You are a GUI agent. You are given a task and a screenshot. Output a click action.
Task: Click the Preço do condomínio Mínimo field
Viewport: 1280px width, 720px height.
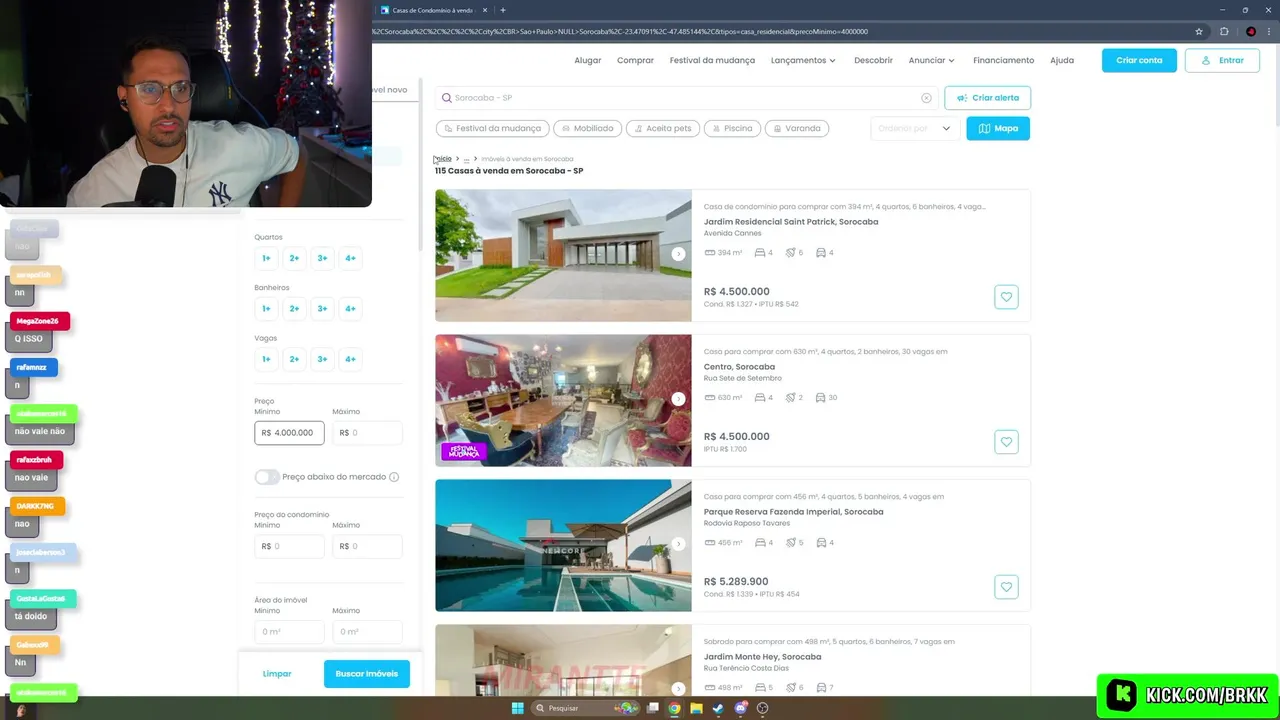[289, 546]
